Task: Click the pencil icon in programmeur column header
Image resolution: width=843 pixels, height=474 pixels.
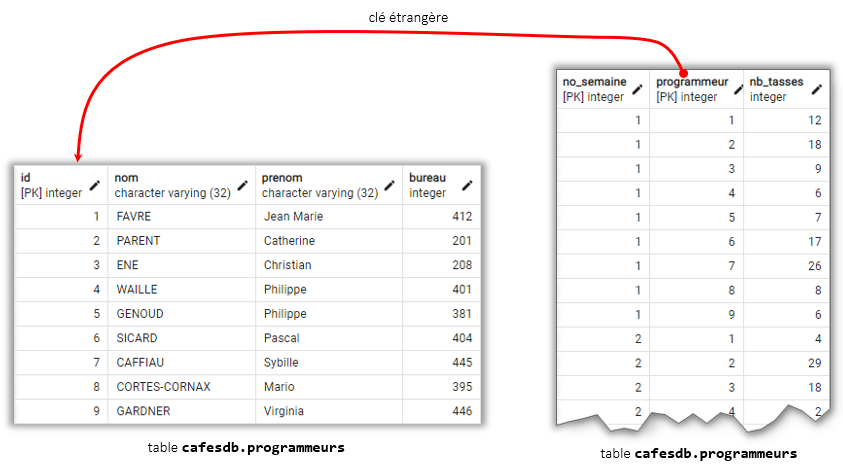Action: [x=730, y=89]
